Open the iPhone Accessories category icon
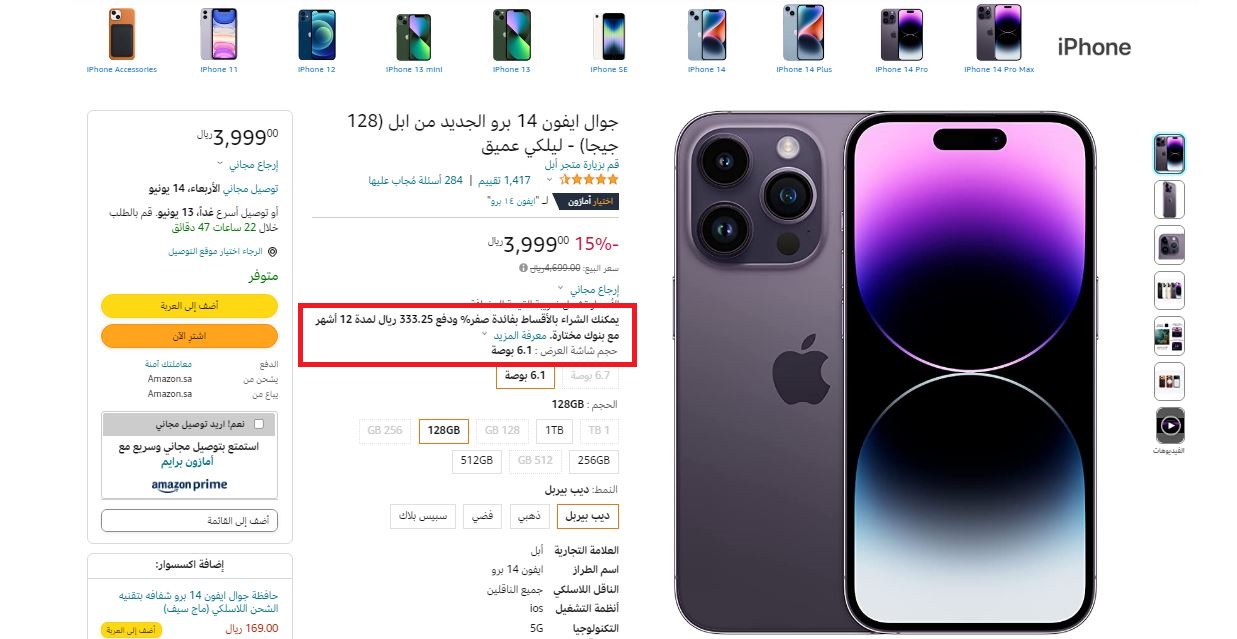The height and width of the screenshot is (639, 1237). tap(121, 35)
